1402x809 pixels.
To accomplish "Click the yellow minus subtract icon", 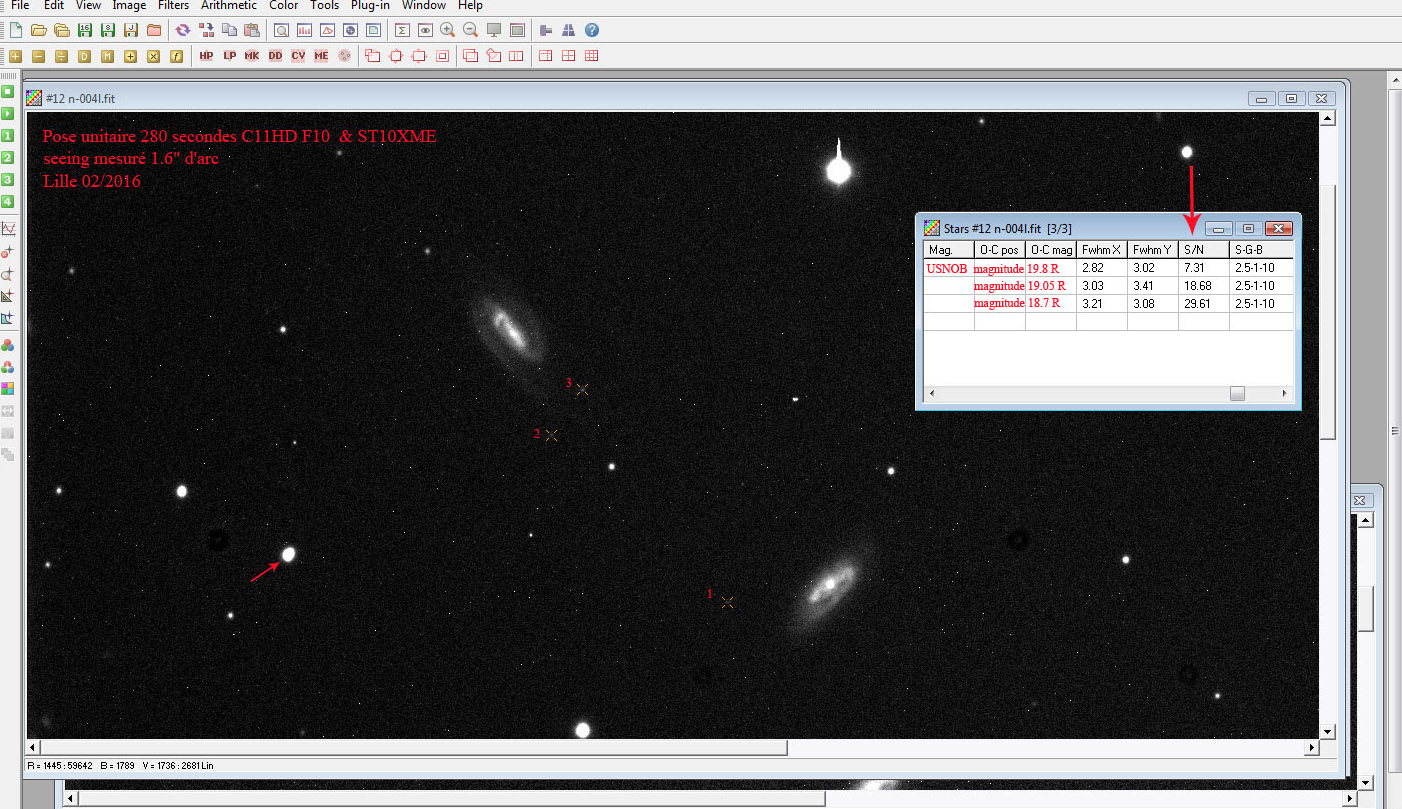I will click(38, 56).
